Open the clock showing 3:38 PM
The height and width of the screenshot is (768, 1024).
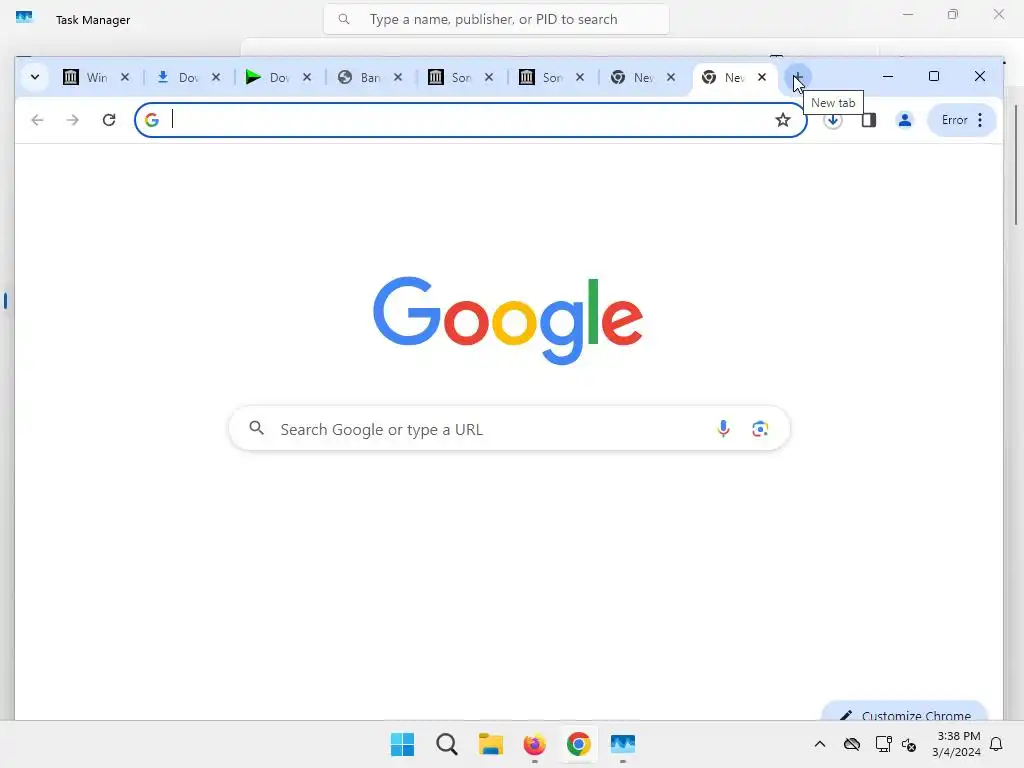(956, 744)
